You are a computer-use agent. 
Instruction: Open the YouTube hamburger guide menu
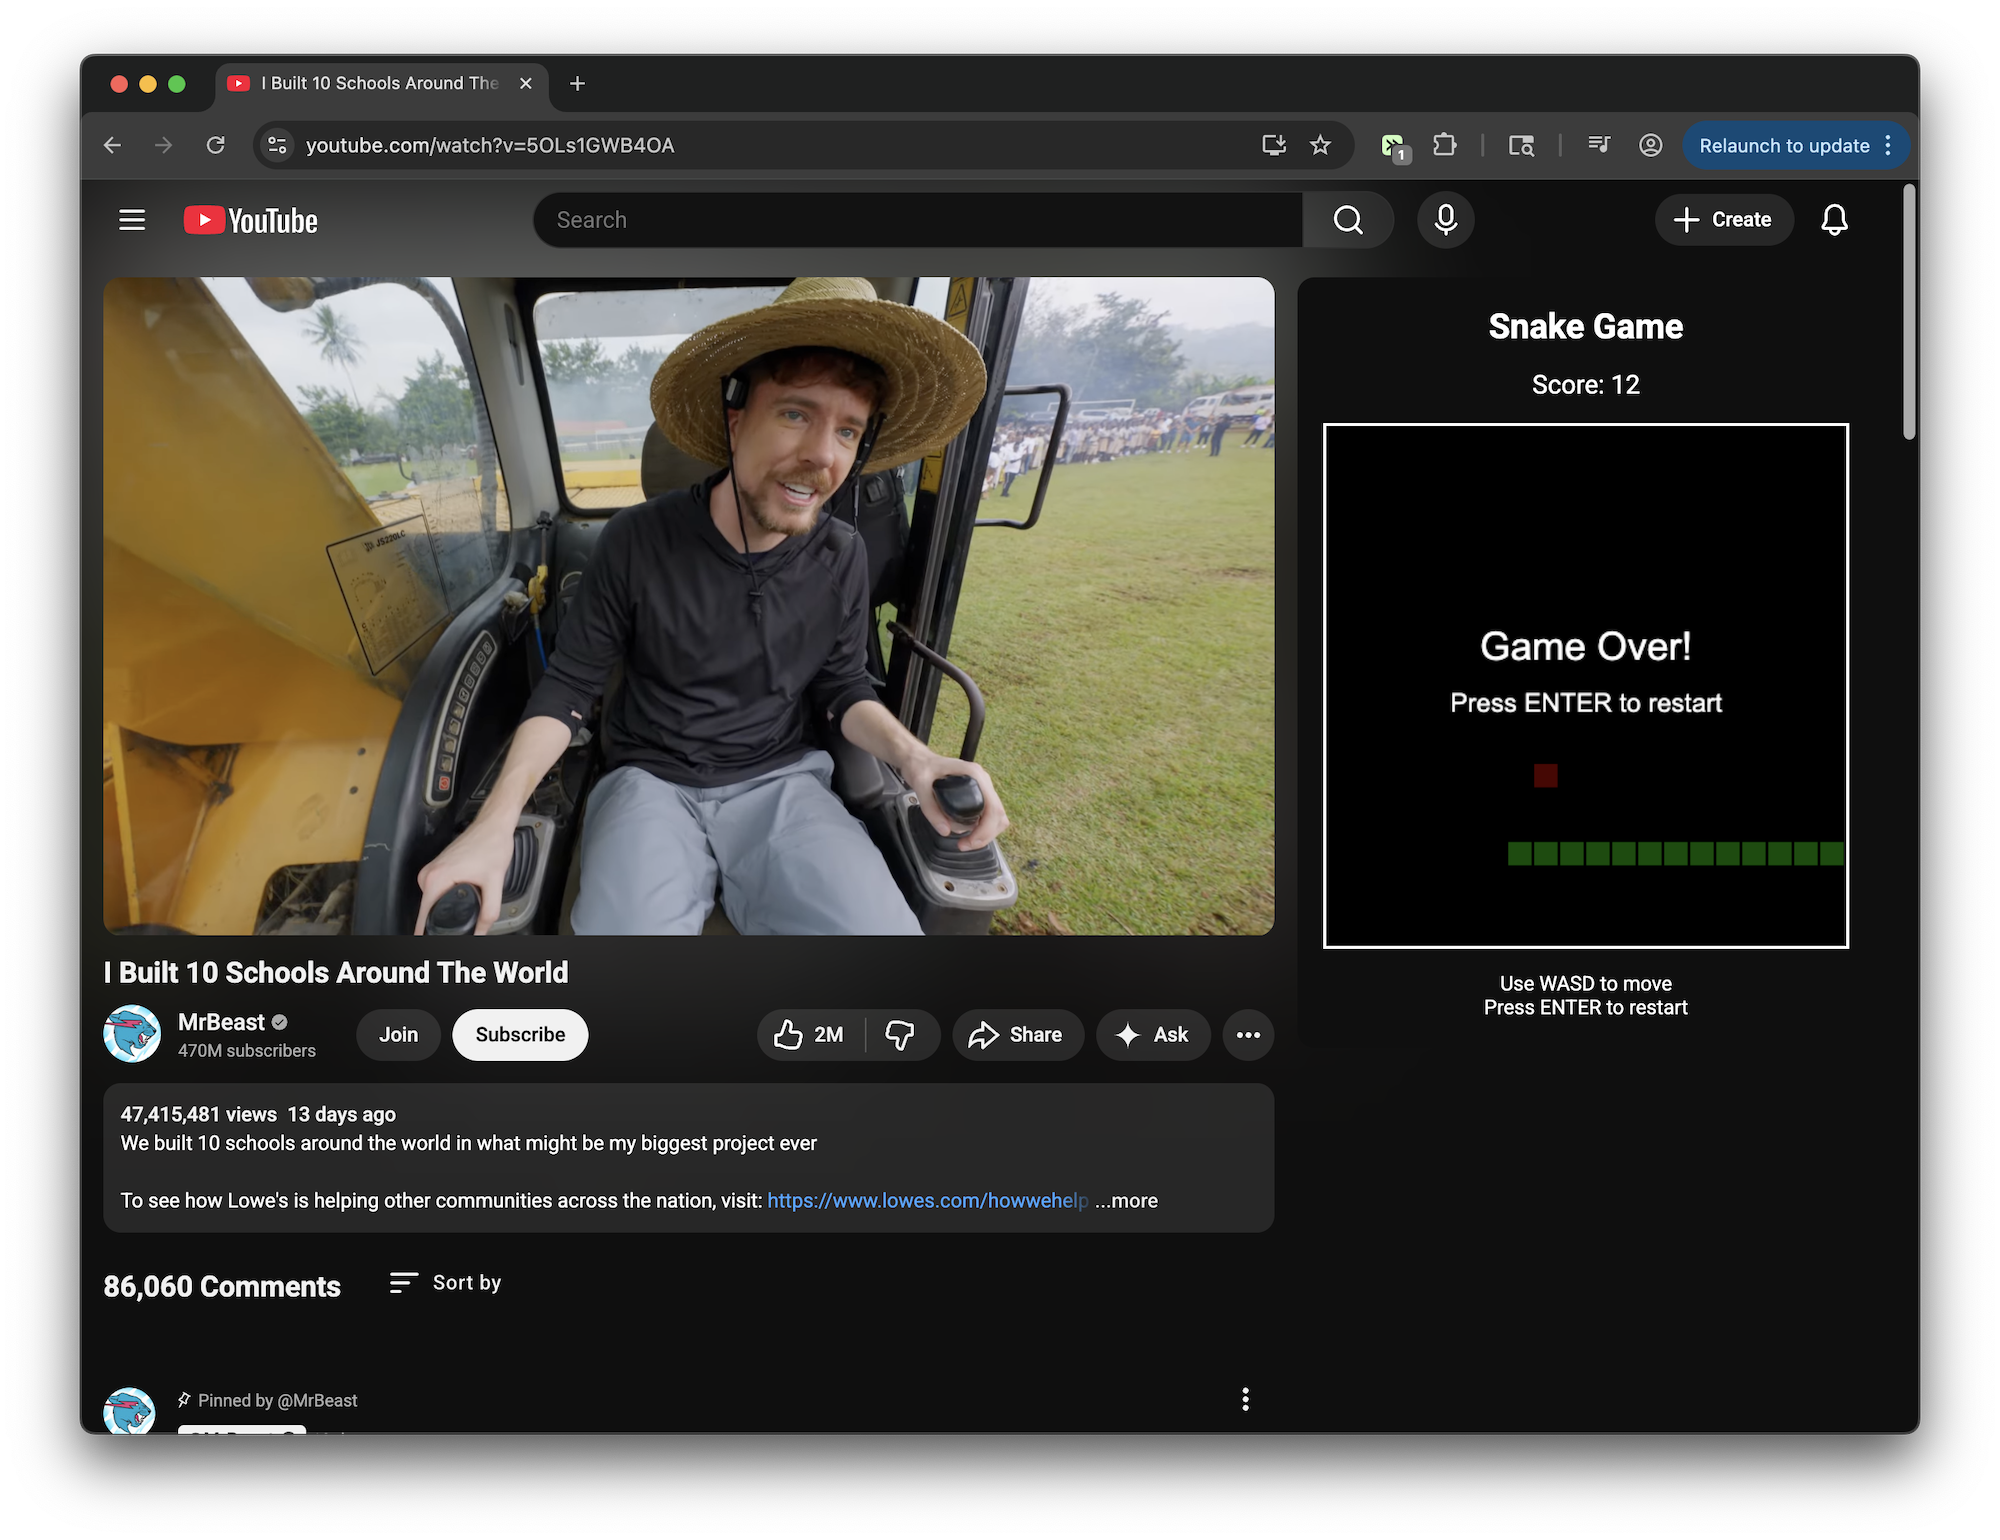(x=132, y=220)
